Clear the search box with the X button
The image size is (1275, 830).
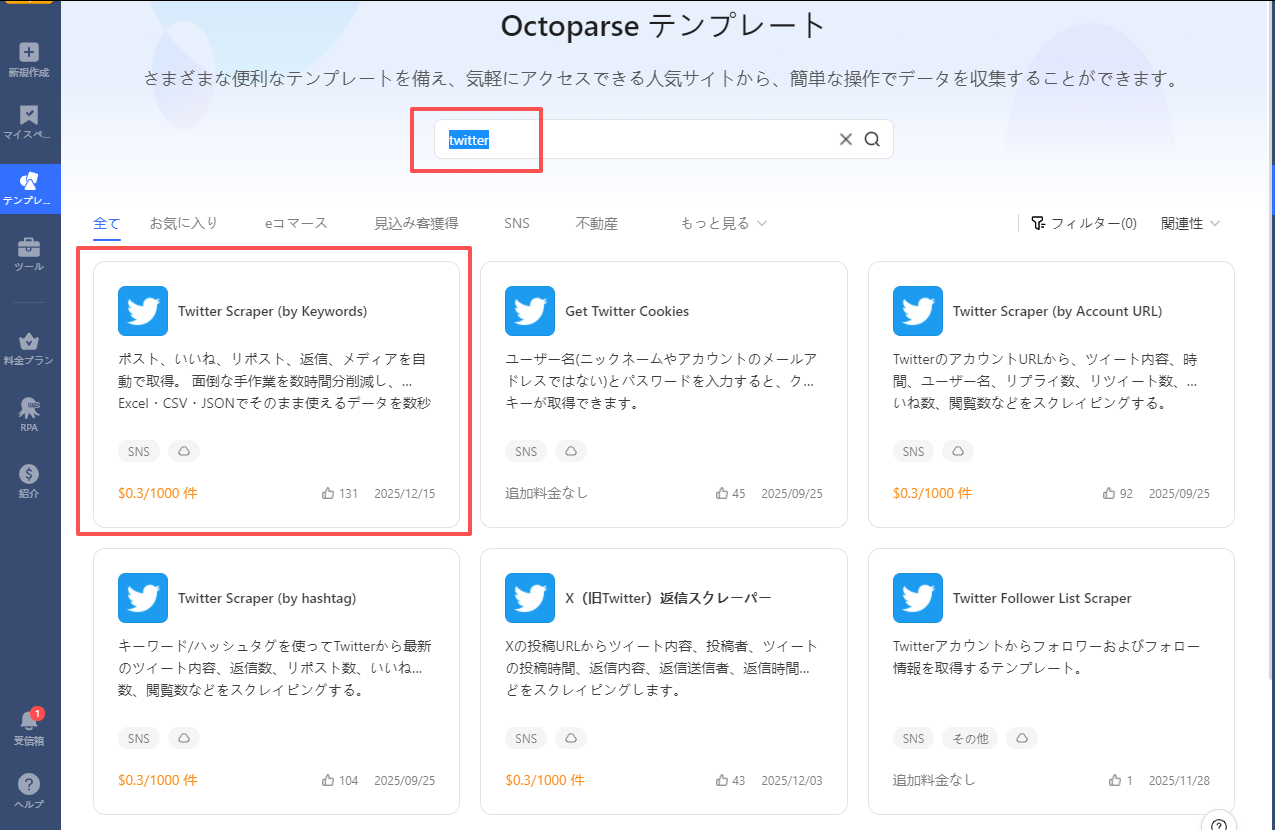845,139
